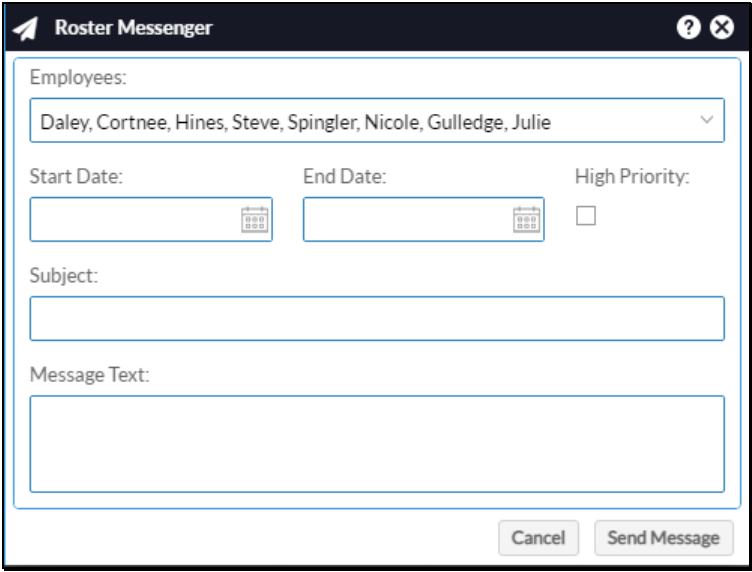
Task: Expand the Employees dropdown chevron arrow
Action: (707, 119)
